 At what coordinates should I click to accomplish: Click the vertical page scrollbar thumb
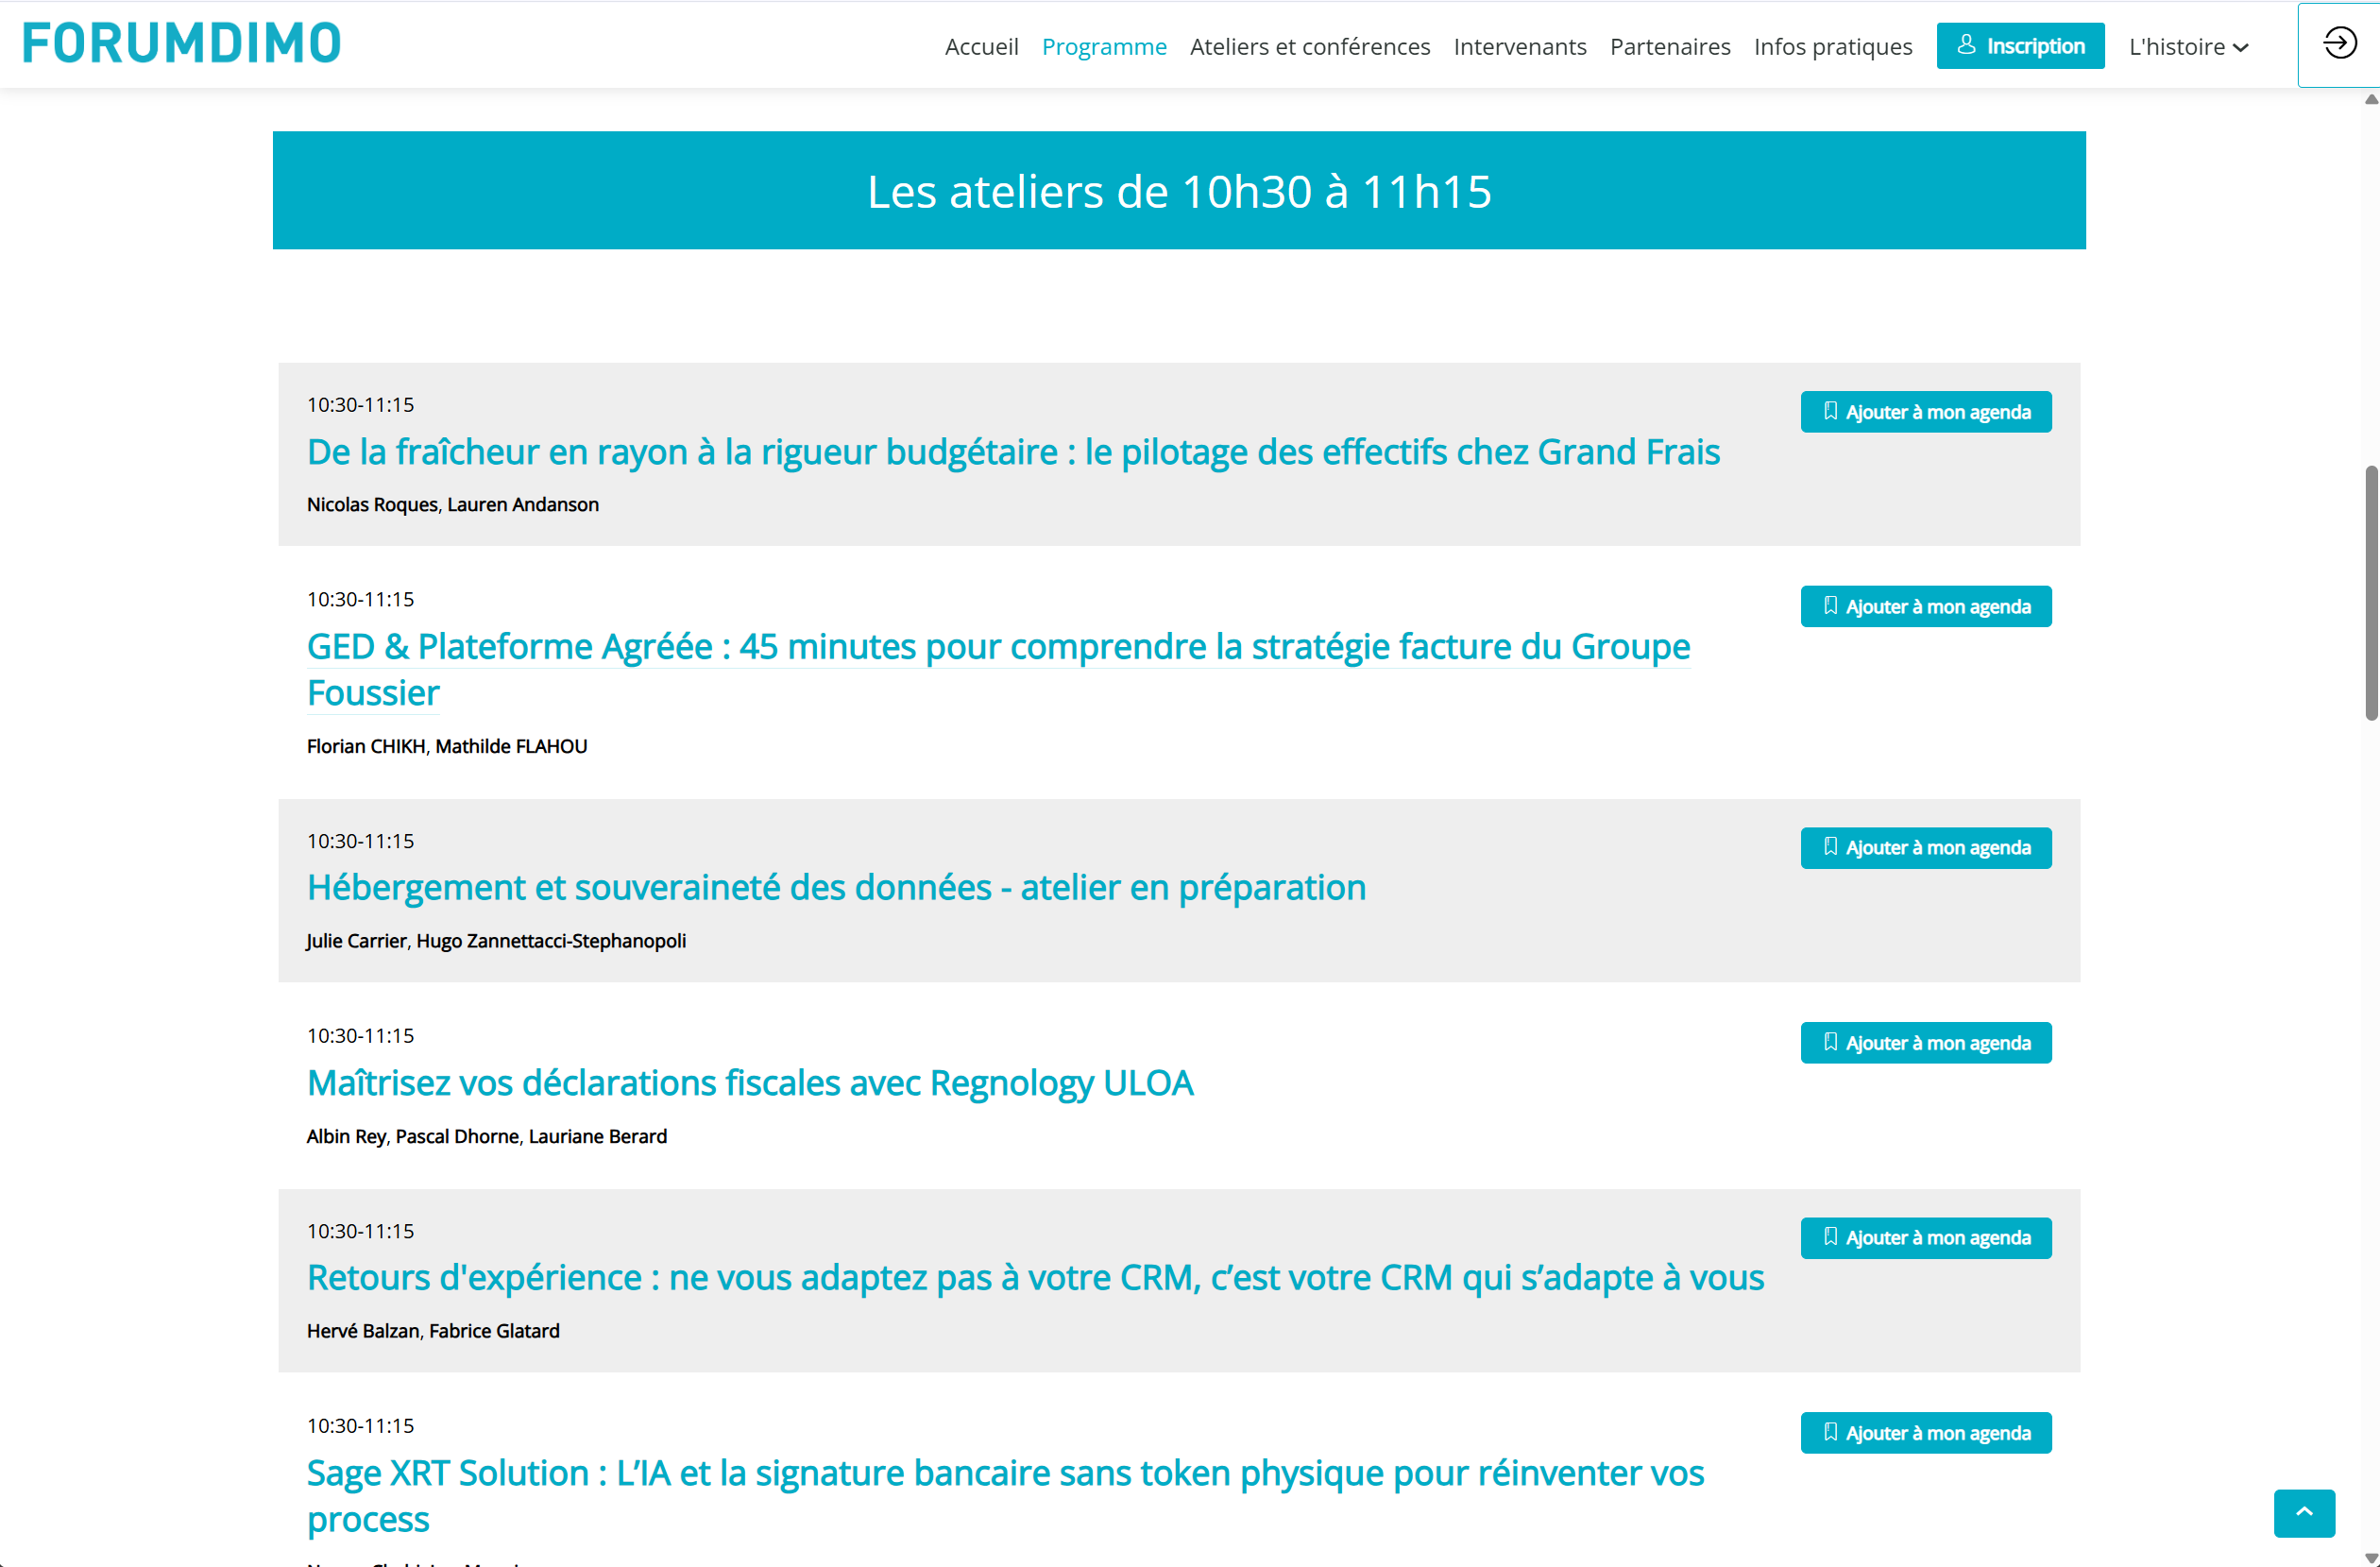[2370, 592]
